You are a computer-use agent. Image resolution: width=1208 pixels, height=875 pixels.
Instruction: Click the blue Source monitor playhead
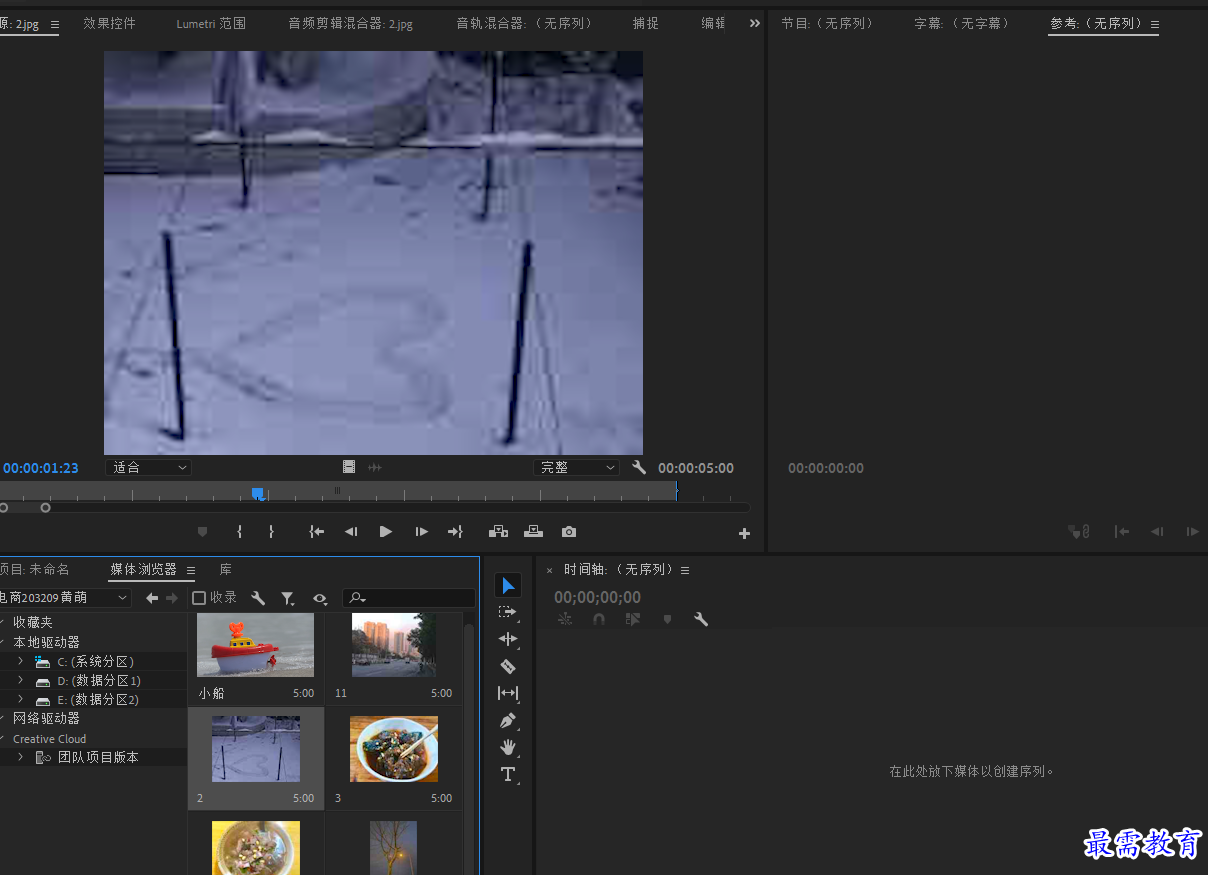(x=258, y=493)
